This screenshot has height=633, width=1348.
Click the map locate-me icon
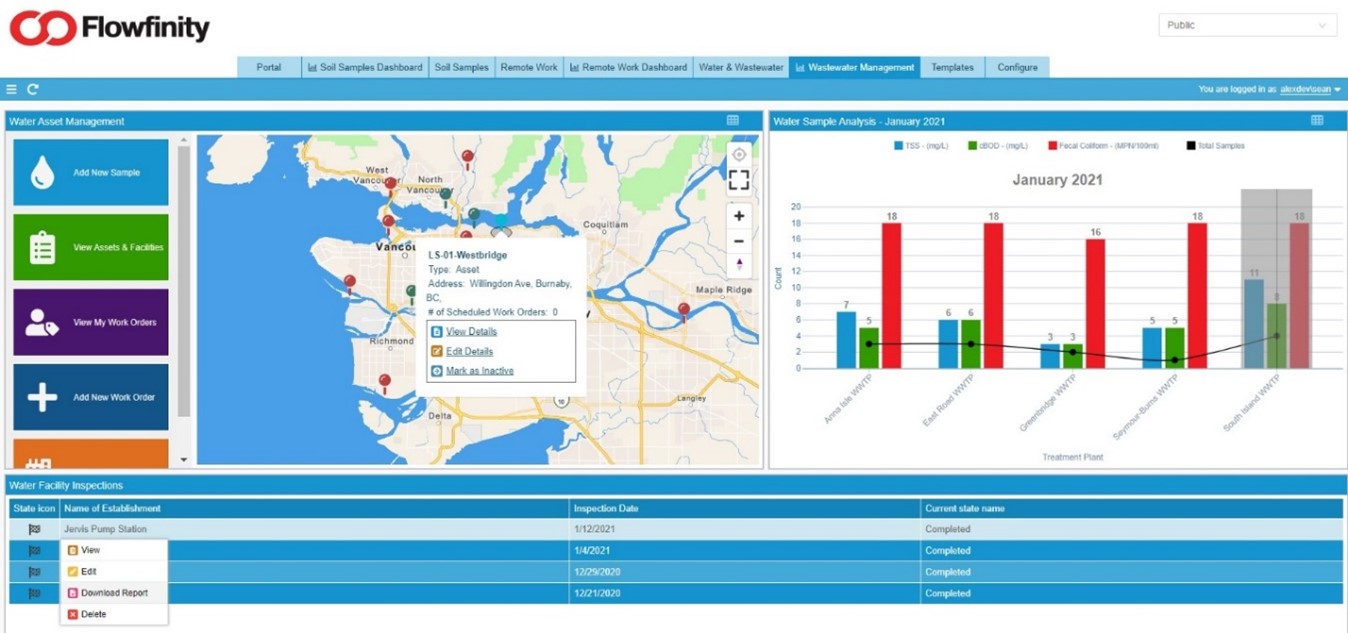tap(738, 155)
